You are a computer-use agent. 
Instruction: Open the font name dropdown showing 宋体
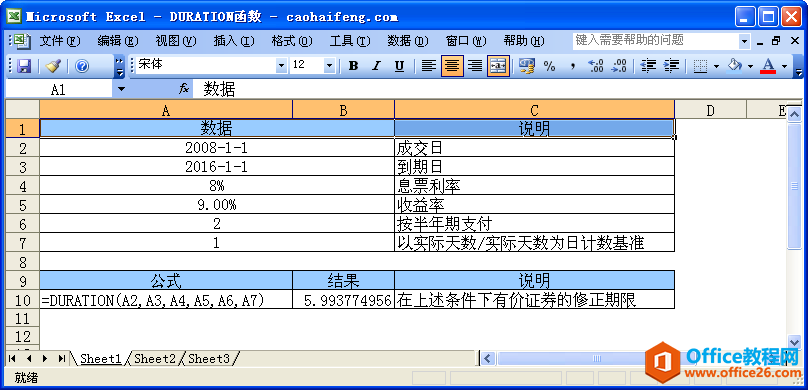(281, 66)
